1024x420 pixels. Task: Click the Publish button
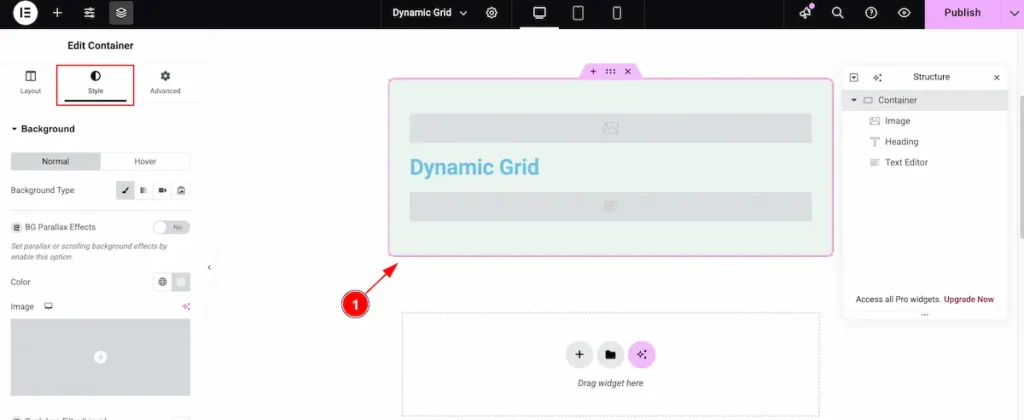[961, 13]
